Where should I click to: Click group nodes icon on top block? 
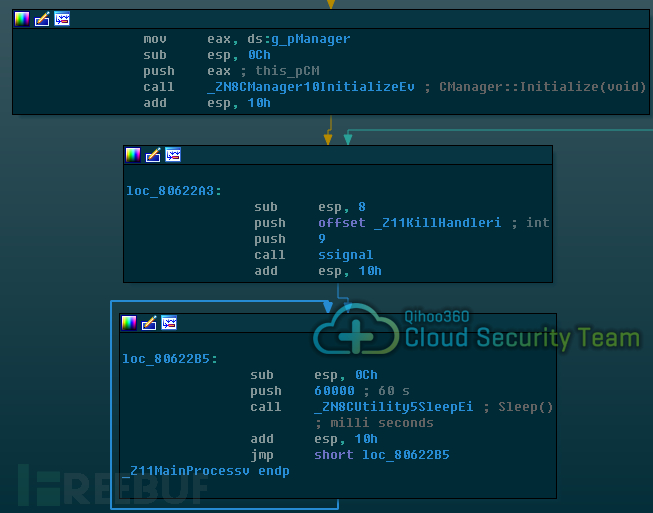62,19
